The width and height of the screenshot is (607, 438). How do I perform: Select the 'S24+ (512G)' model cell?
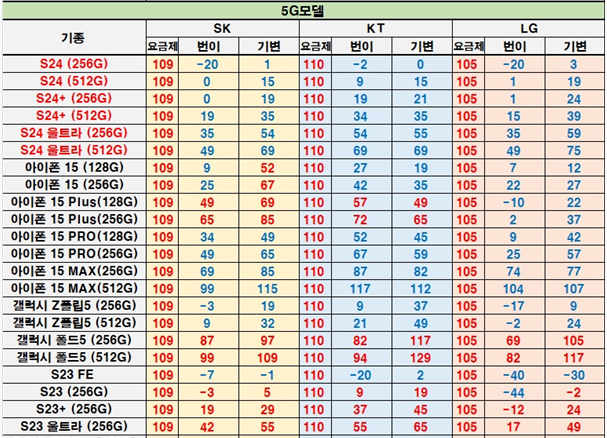pos(74,116)
